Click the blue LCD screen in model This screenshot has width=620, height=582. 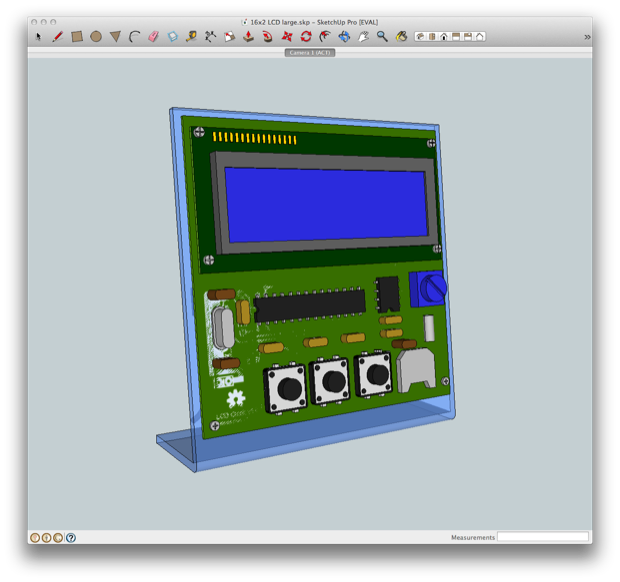326,205
